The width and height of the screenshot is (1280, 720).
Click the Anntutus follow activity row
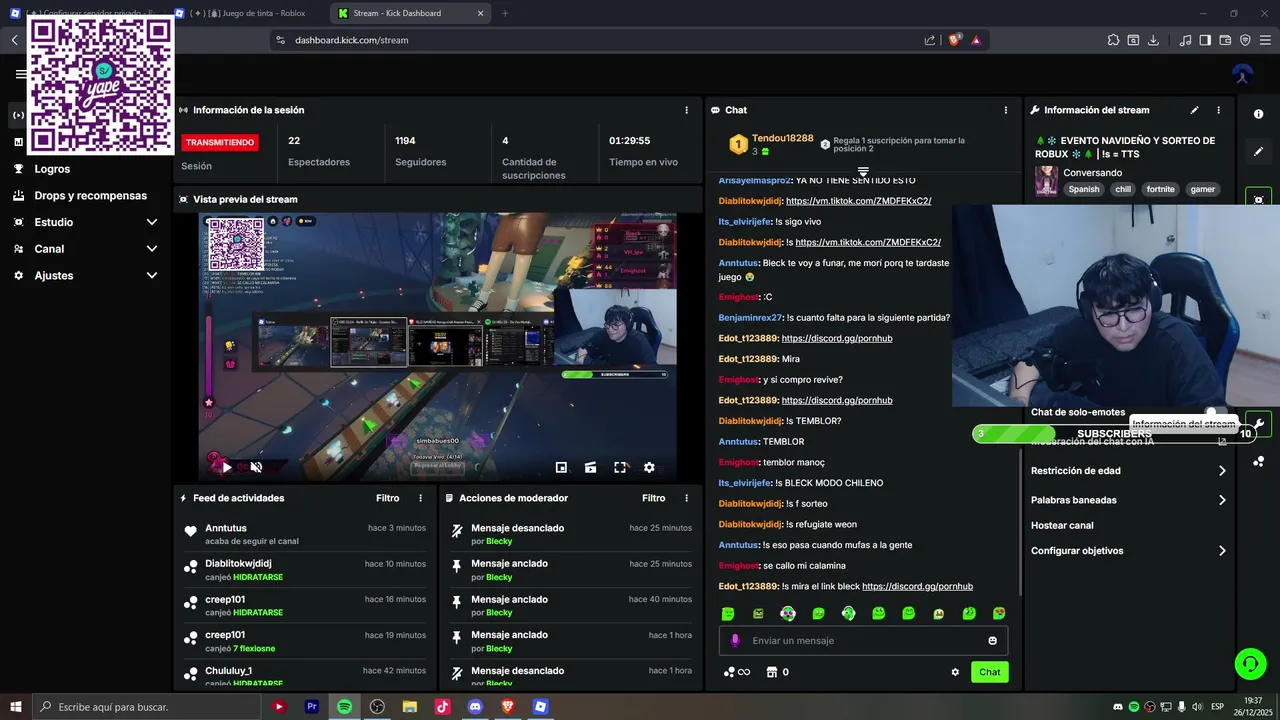[305, 534]
